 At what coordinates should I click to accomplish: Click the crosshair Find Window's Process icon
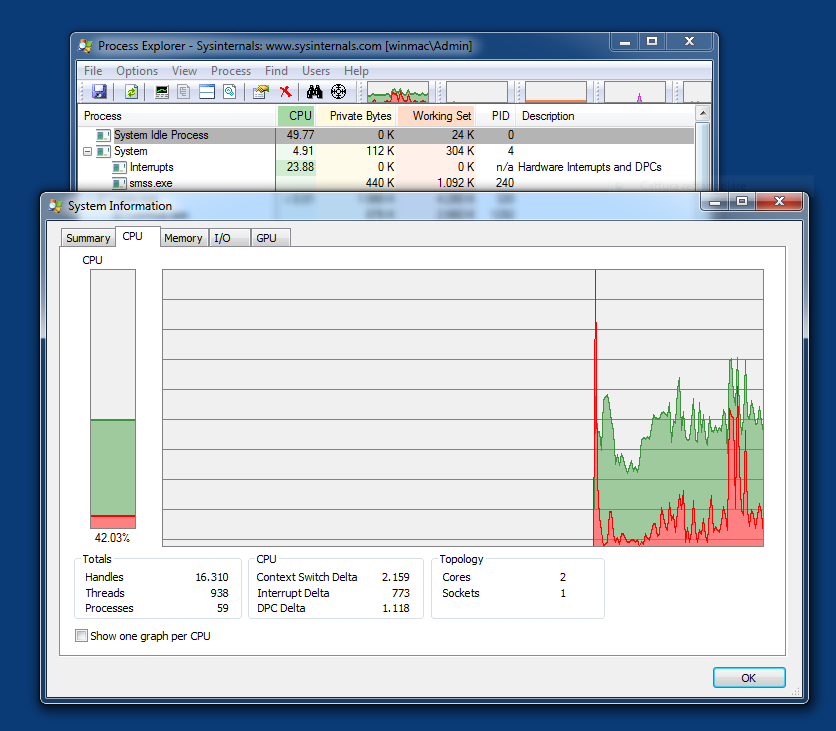(339, 92)
